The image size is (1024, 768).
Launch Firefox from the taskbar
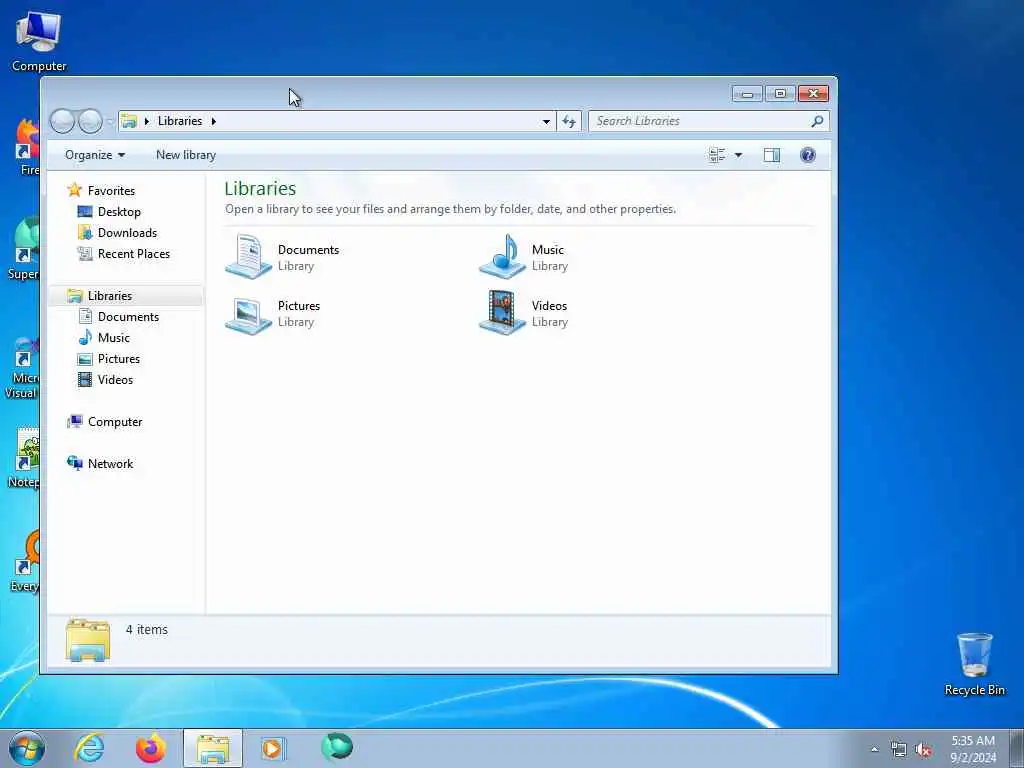click(x=150, y=748)
